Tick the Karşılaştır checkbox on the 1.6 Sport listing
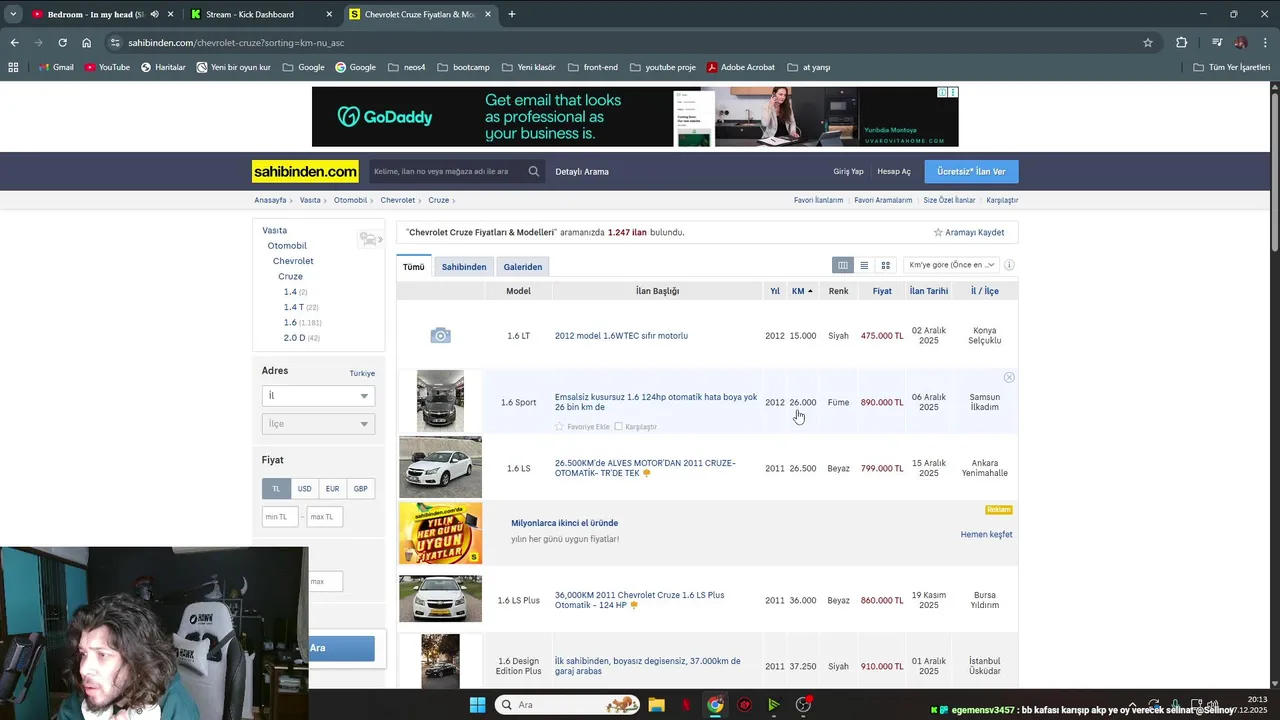 618,427
